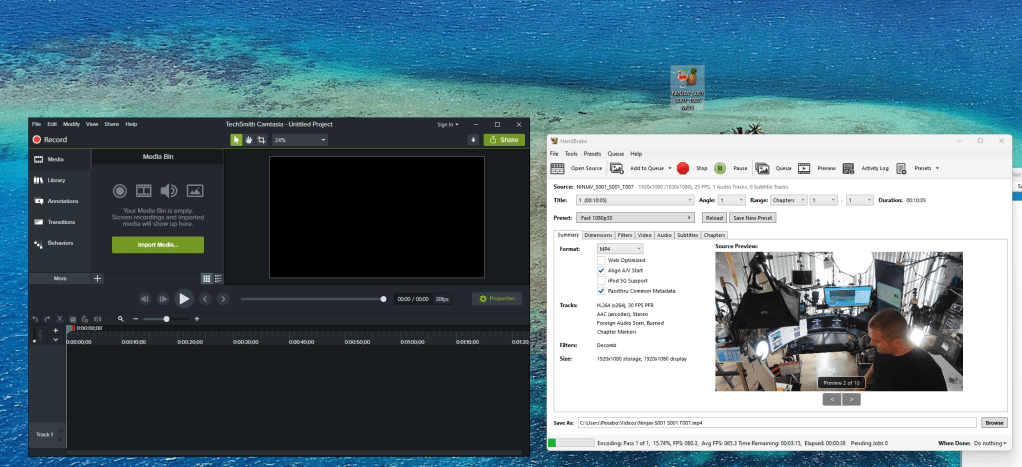1022x467 pixels.
Task: Select the crop tool in Camtasia
Action: coord(261,140)
